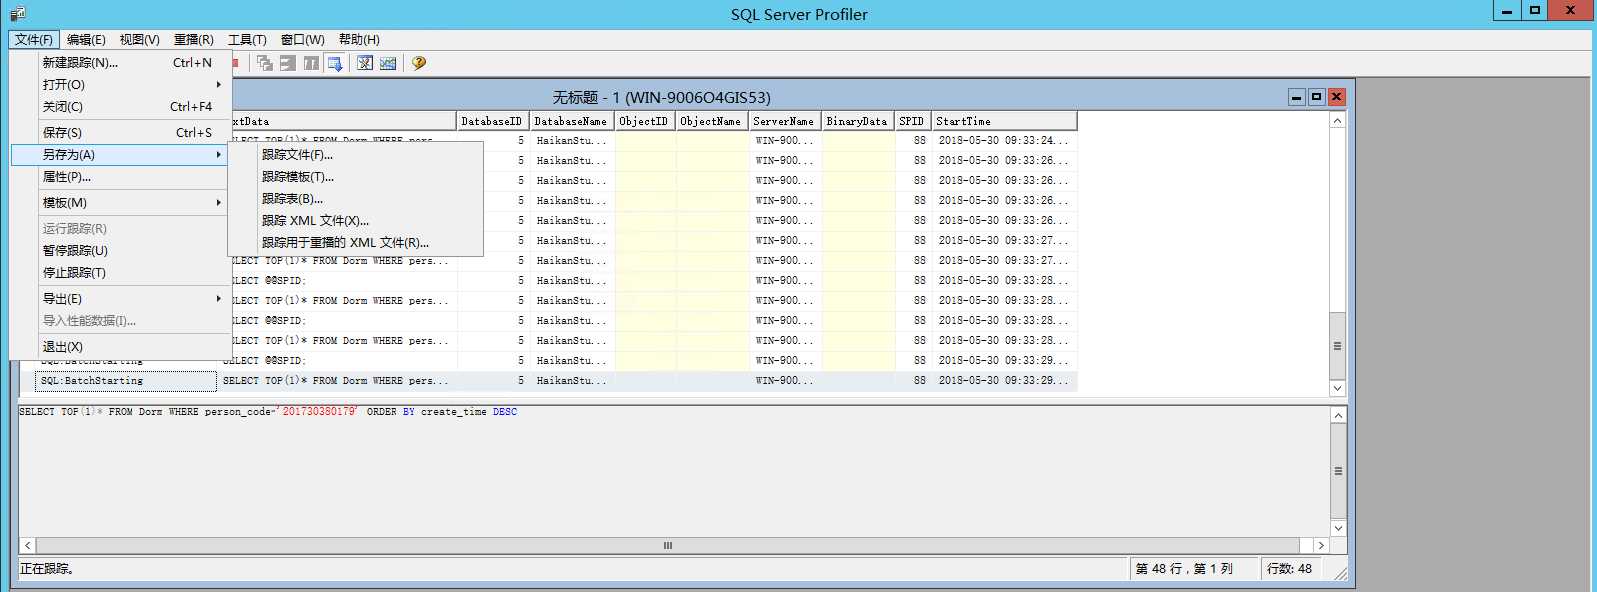1597x592 pixels.
Task: Click the trace grid vertical scrollbar thumb
Action: tap(1338, 346)
